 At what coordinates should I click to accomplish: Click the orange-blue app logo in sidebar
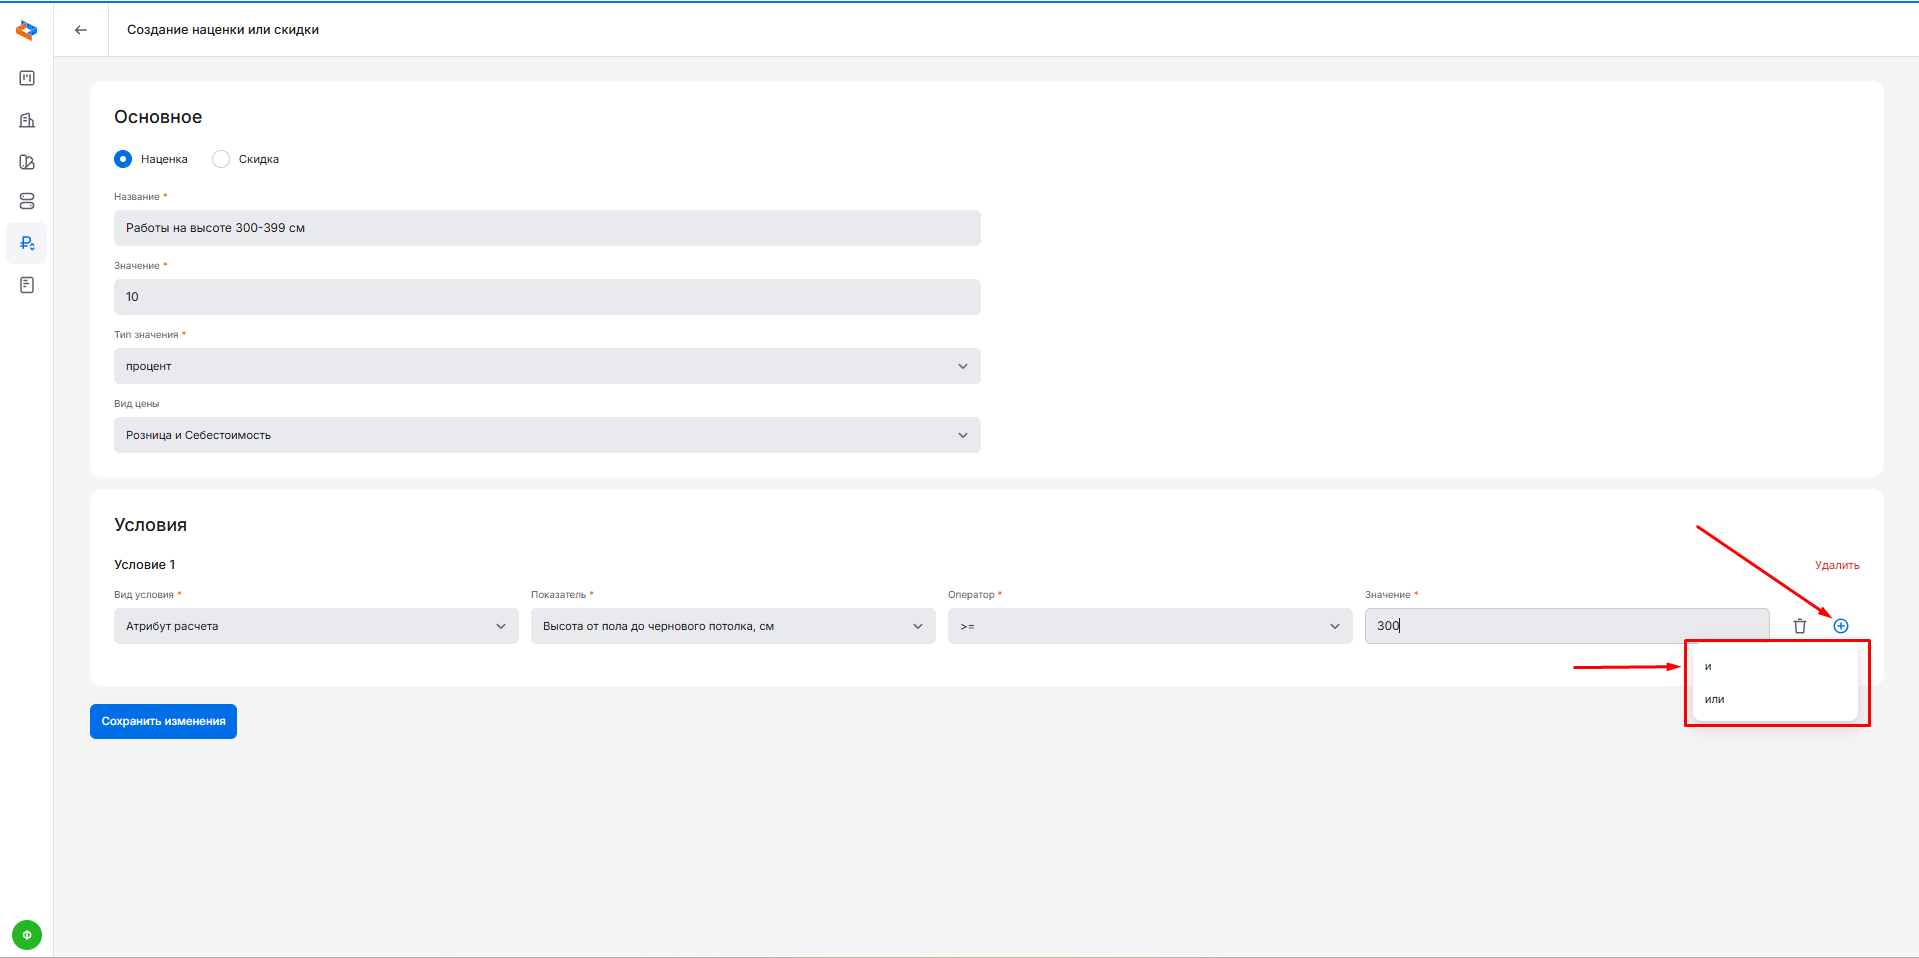tap(27, 31)
